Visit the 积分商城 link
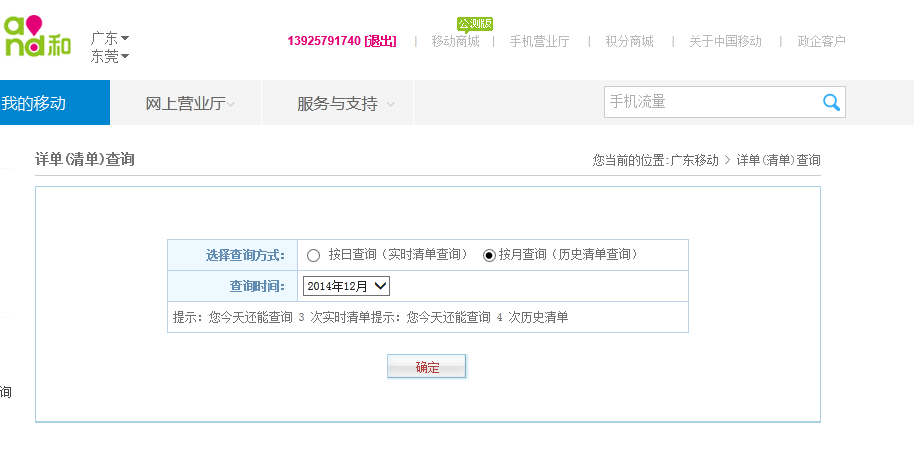914x469 pixels. click(629, 41)
